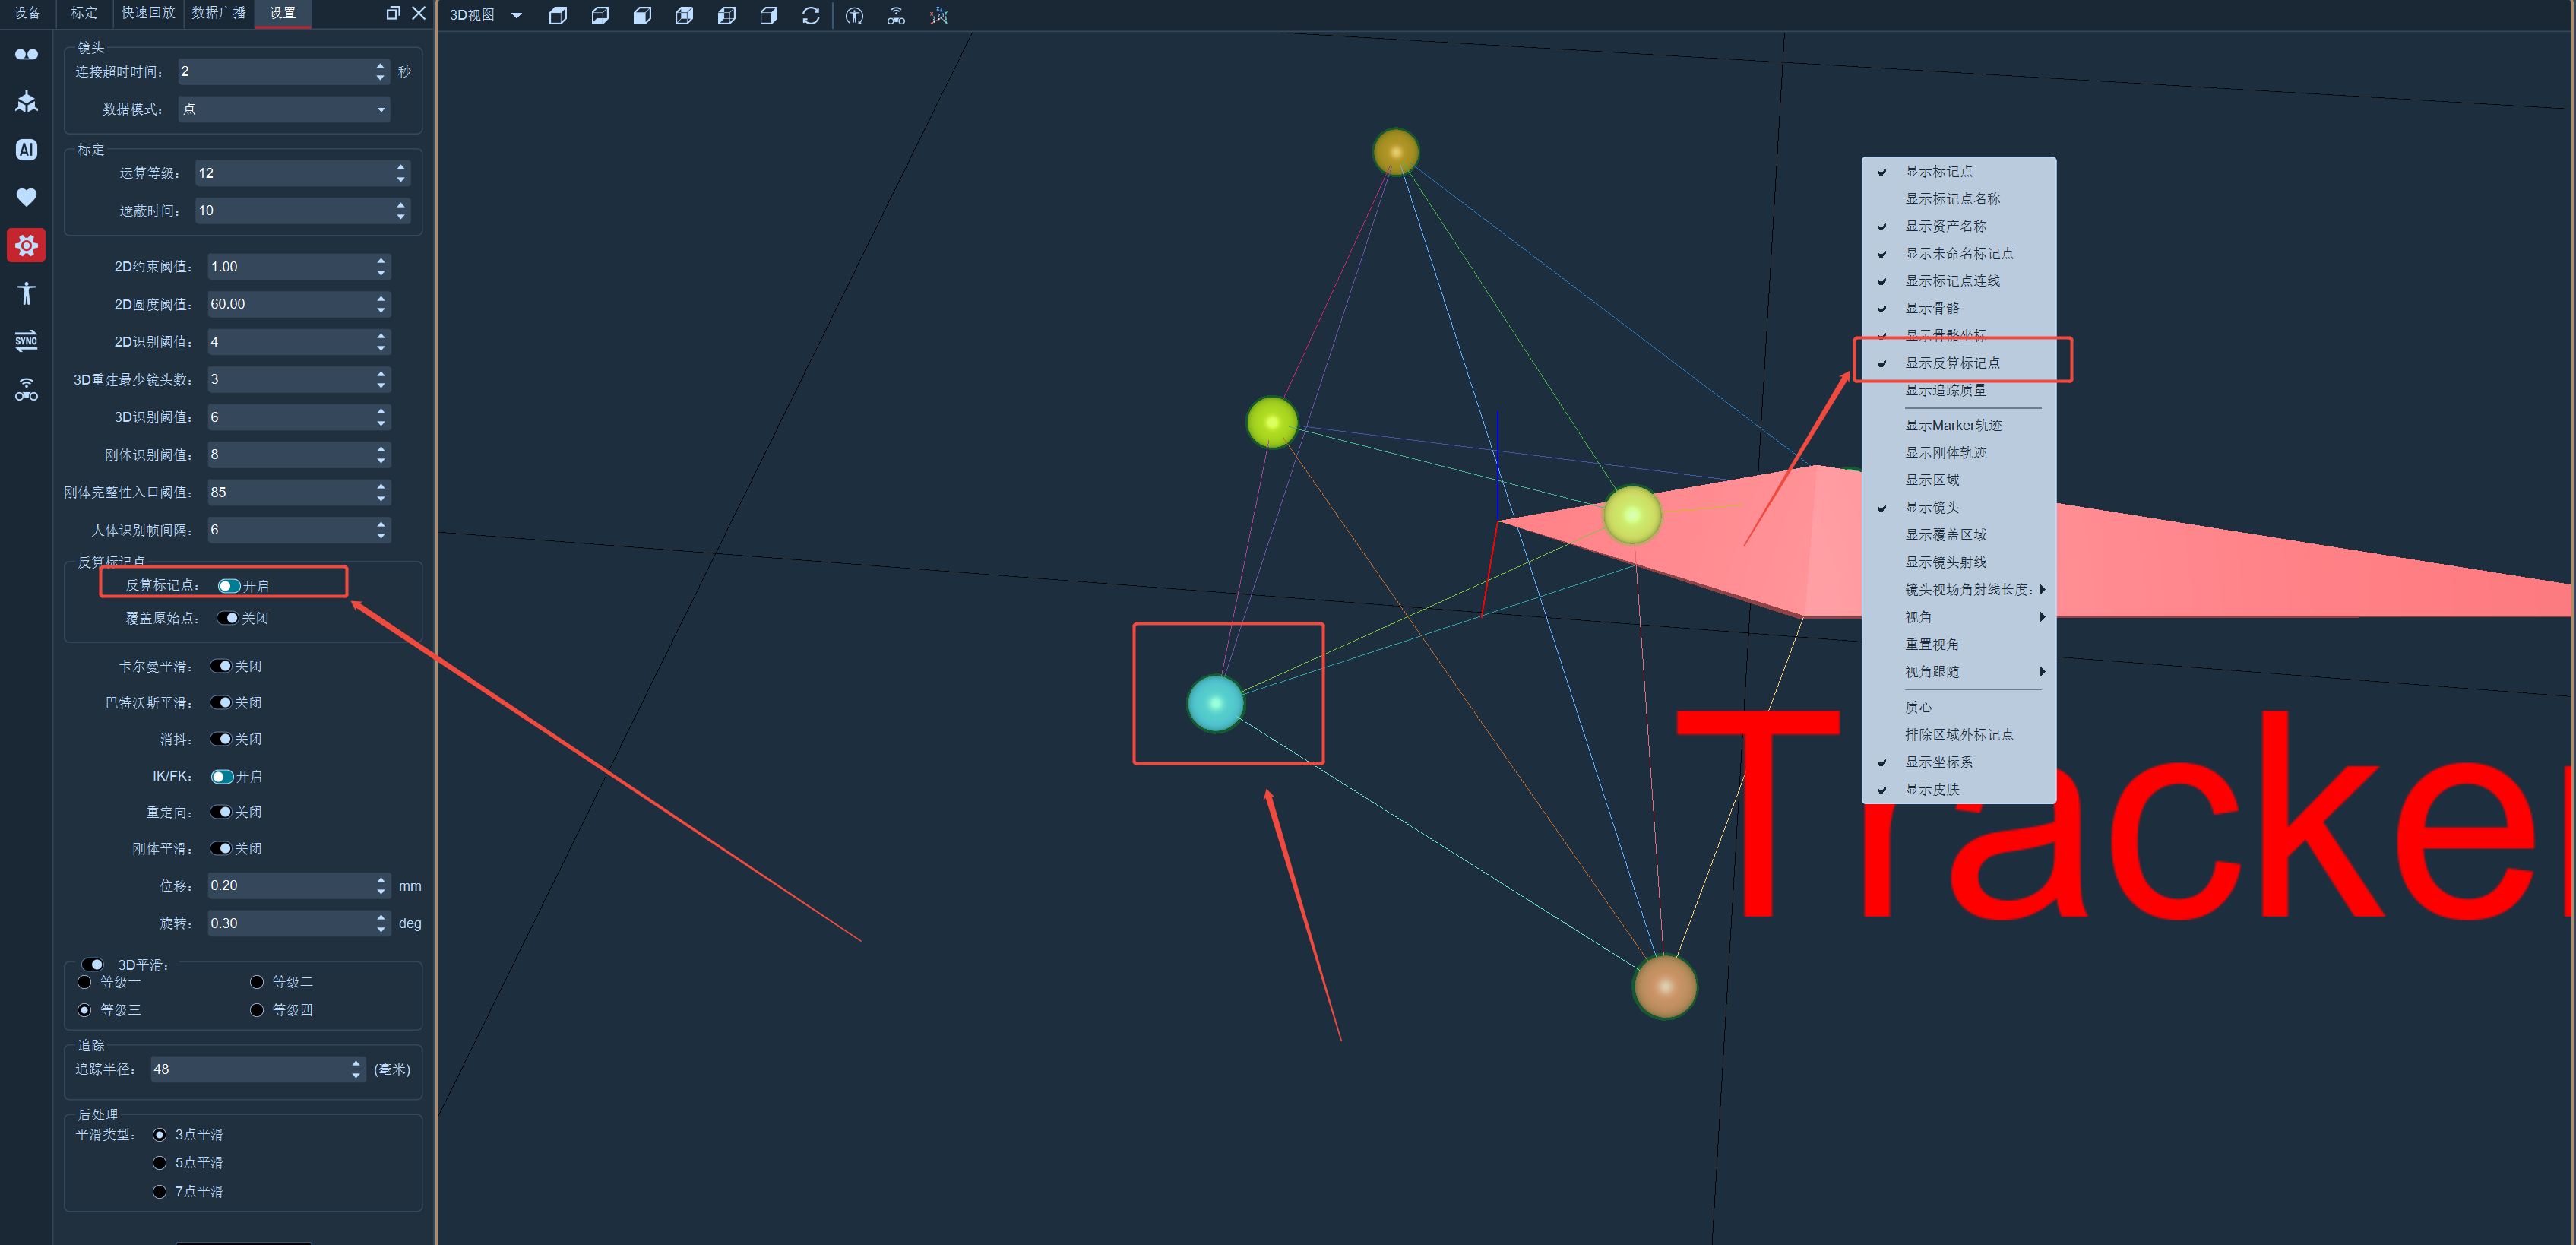Image resolution: width=2576 pixels, height=1245 pixels.
Task: Click the refresh view toolbar icon
Action: coord(811,15)
